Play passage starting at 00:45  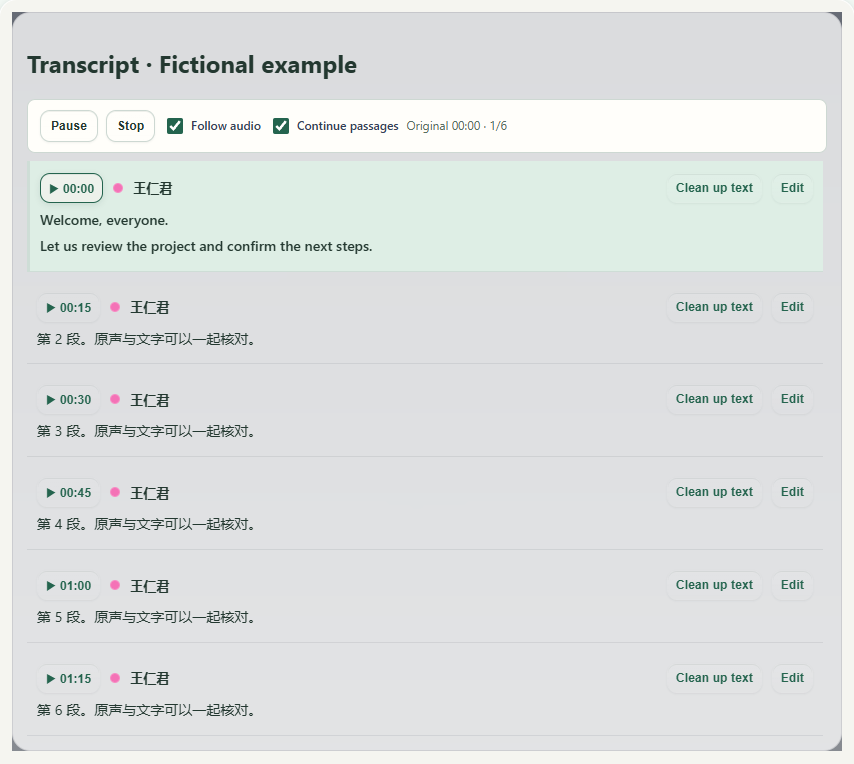69,493
